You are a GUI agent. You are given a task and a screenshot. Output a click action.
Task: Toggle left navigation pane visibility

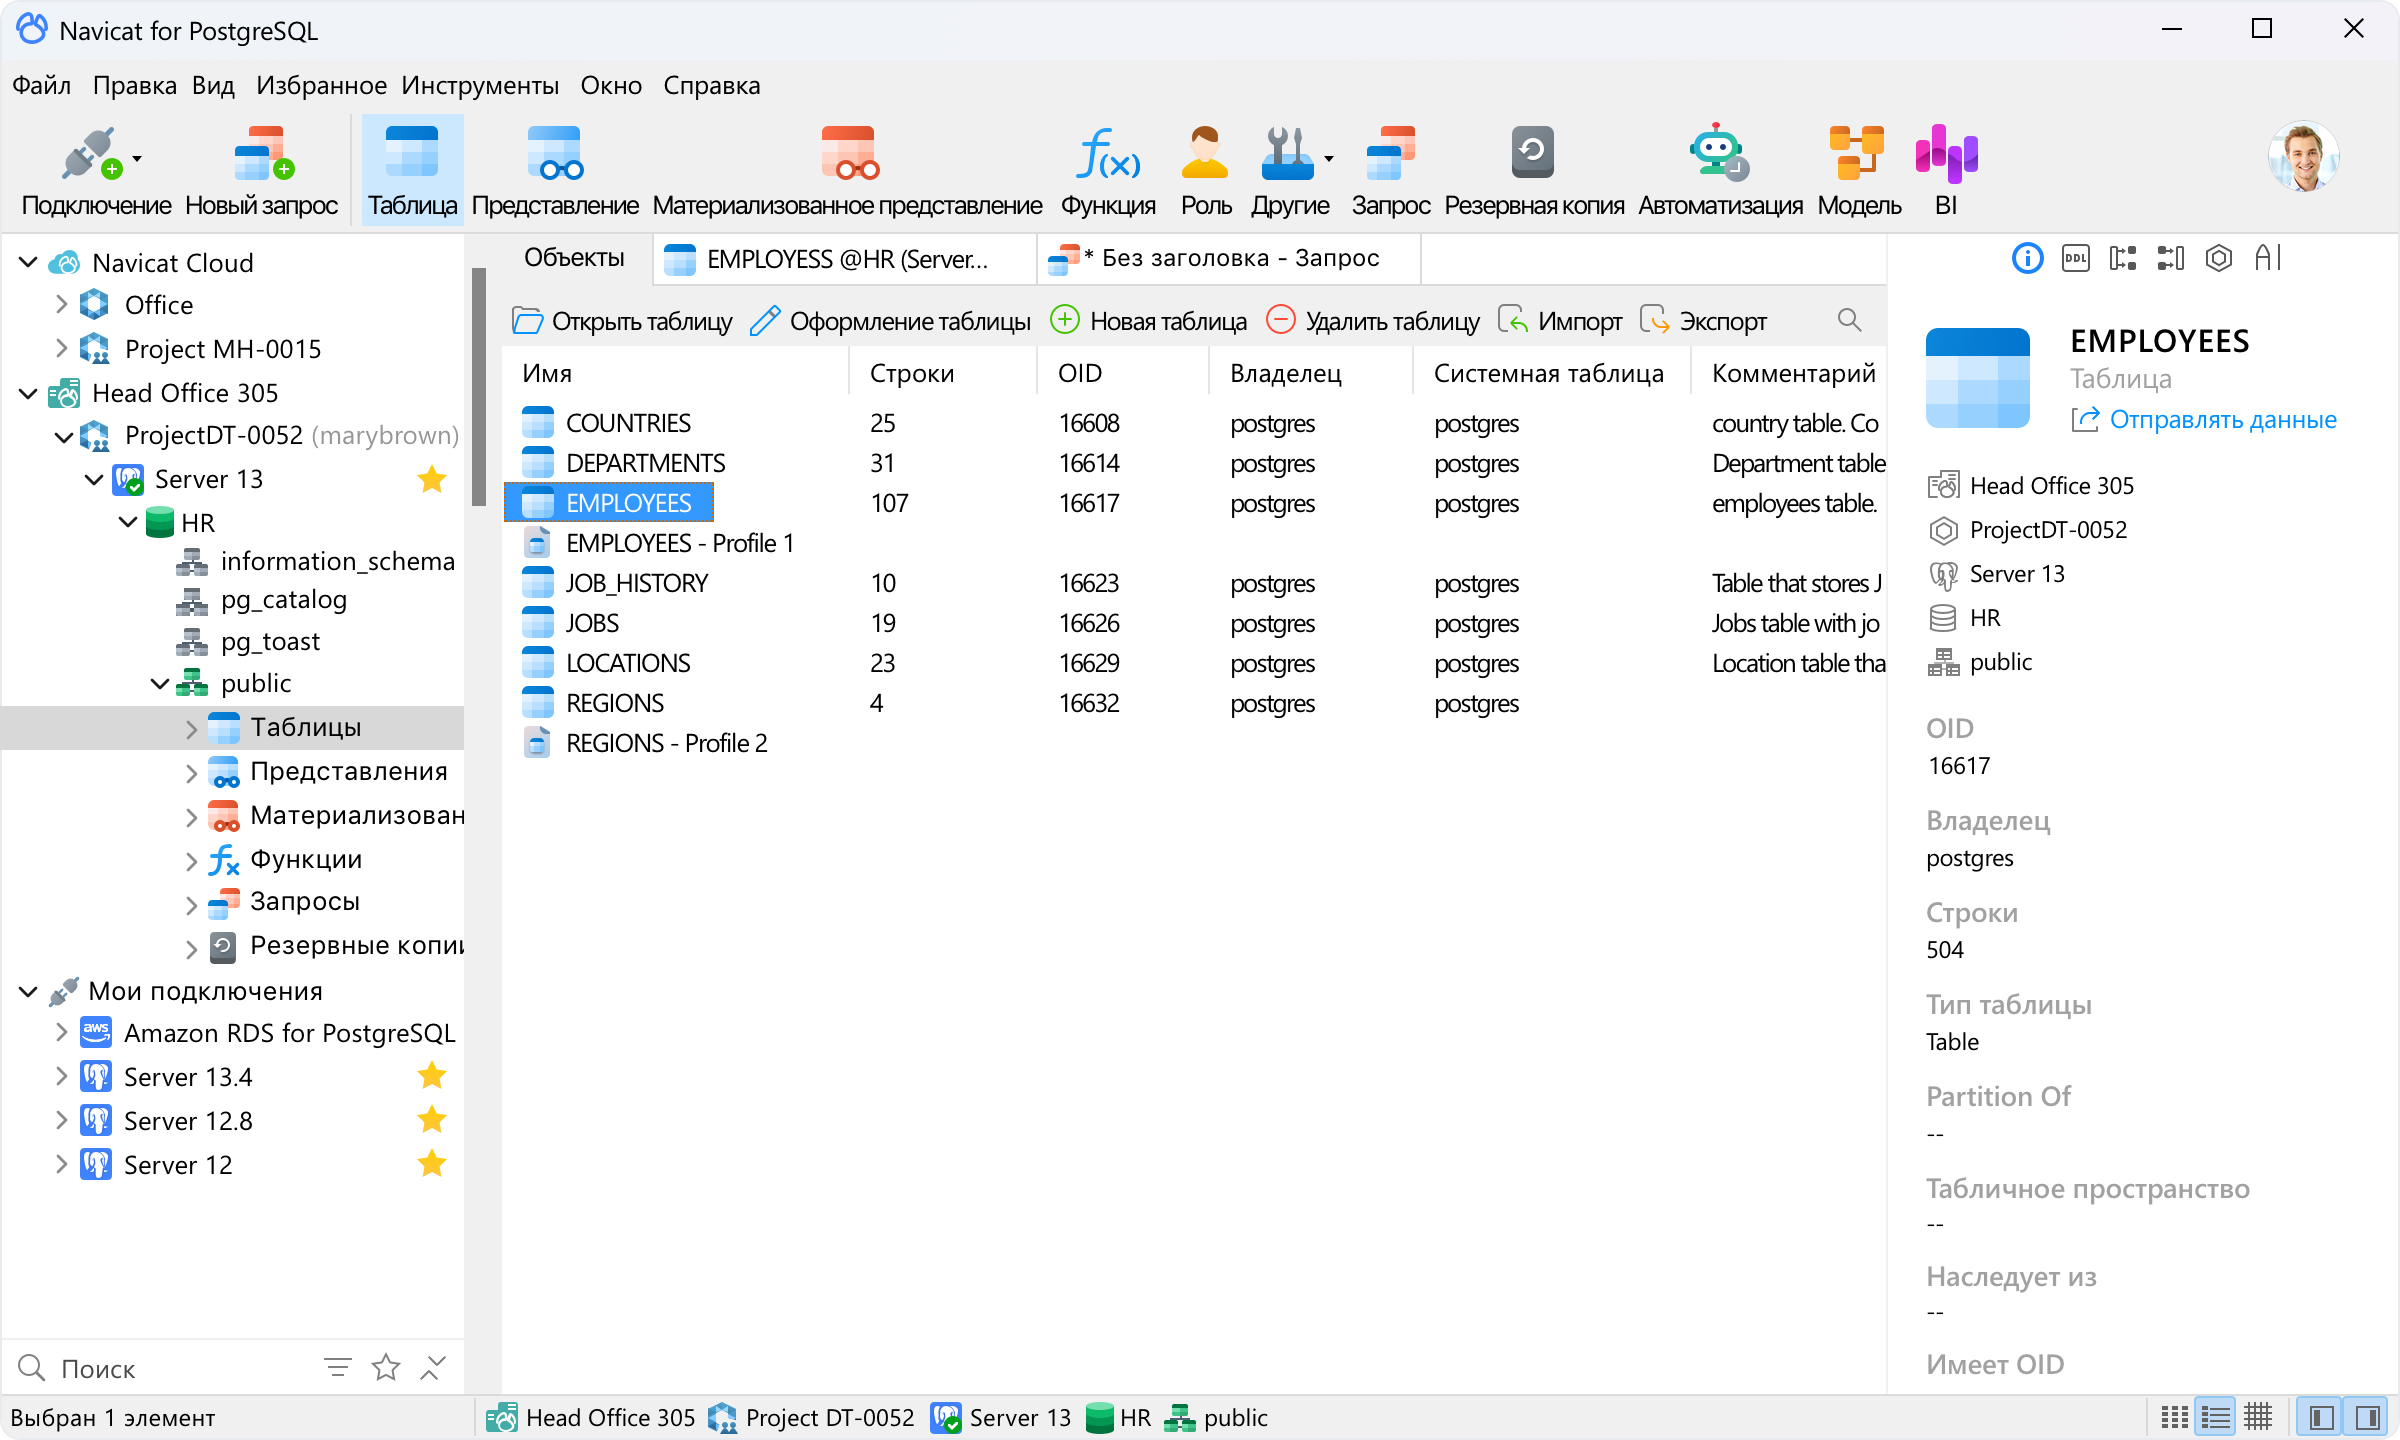(2322, 1417)
